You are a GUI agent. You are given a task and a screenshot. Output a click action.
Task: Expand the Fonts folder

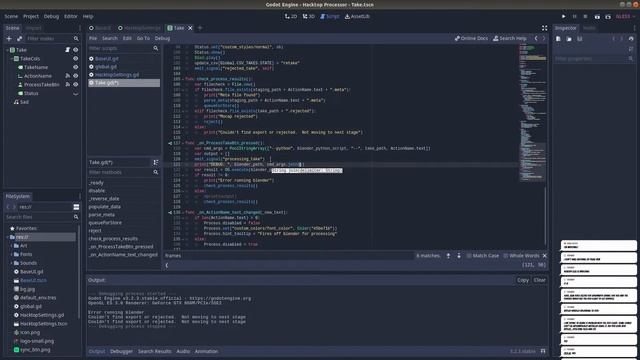coord(11,254)
